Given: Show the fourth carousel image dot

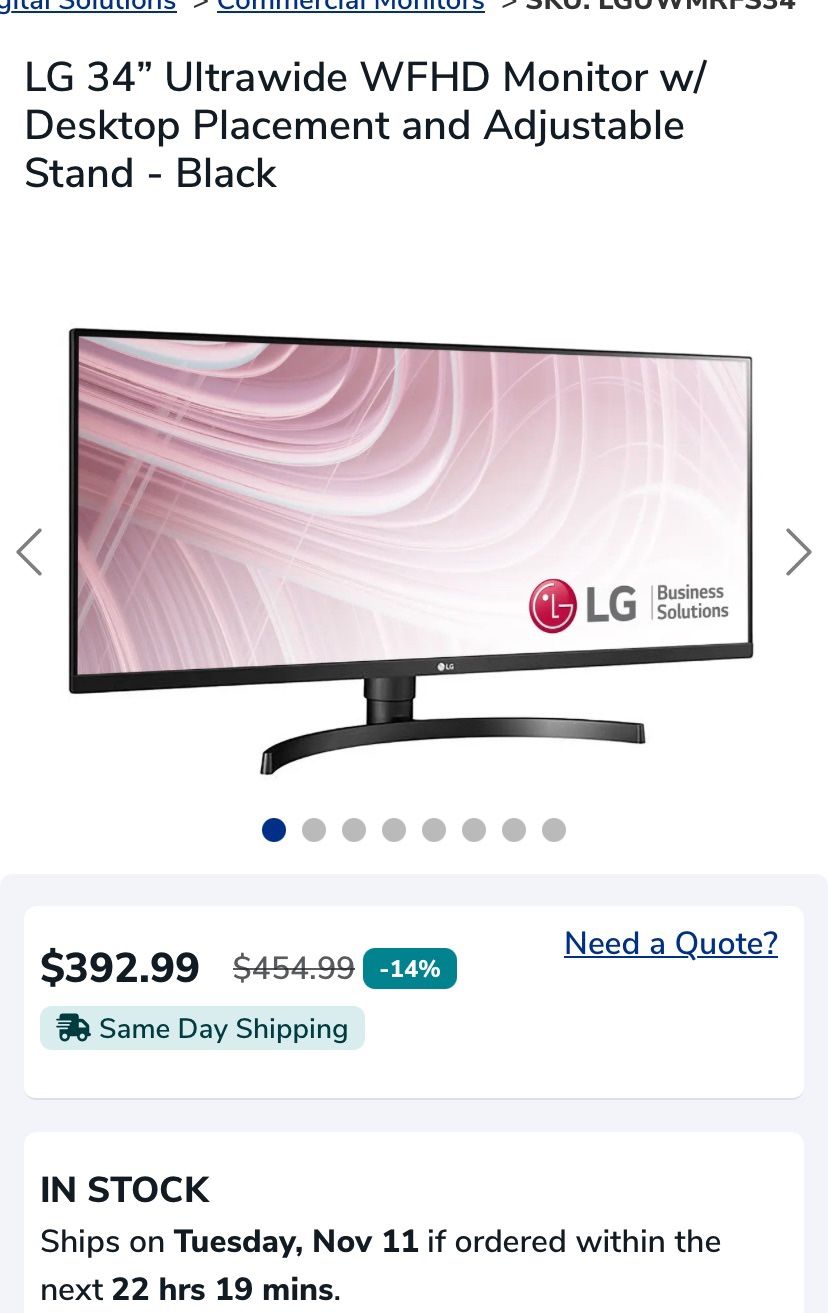Looking at the screenshot, I should click(394, 830).
